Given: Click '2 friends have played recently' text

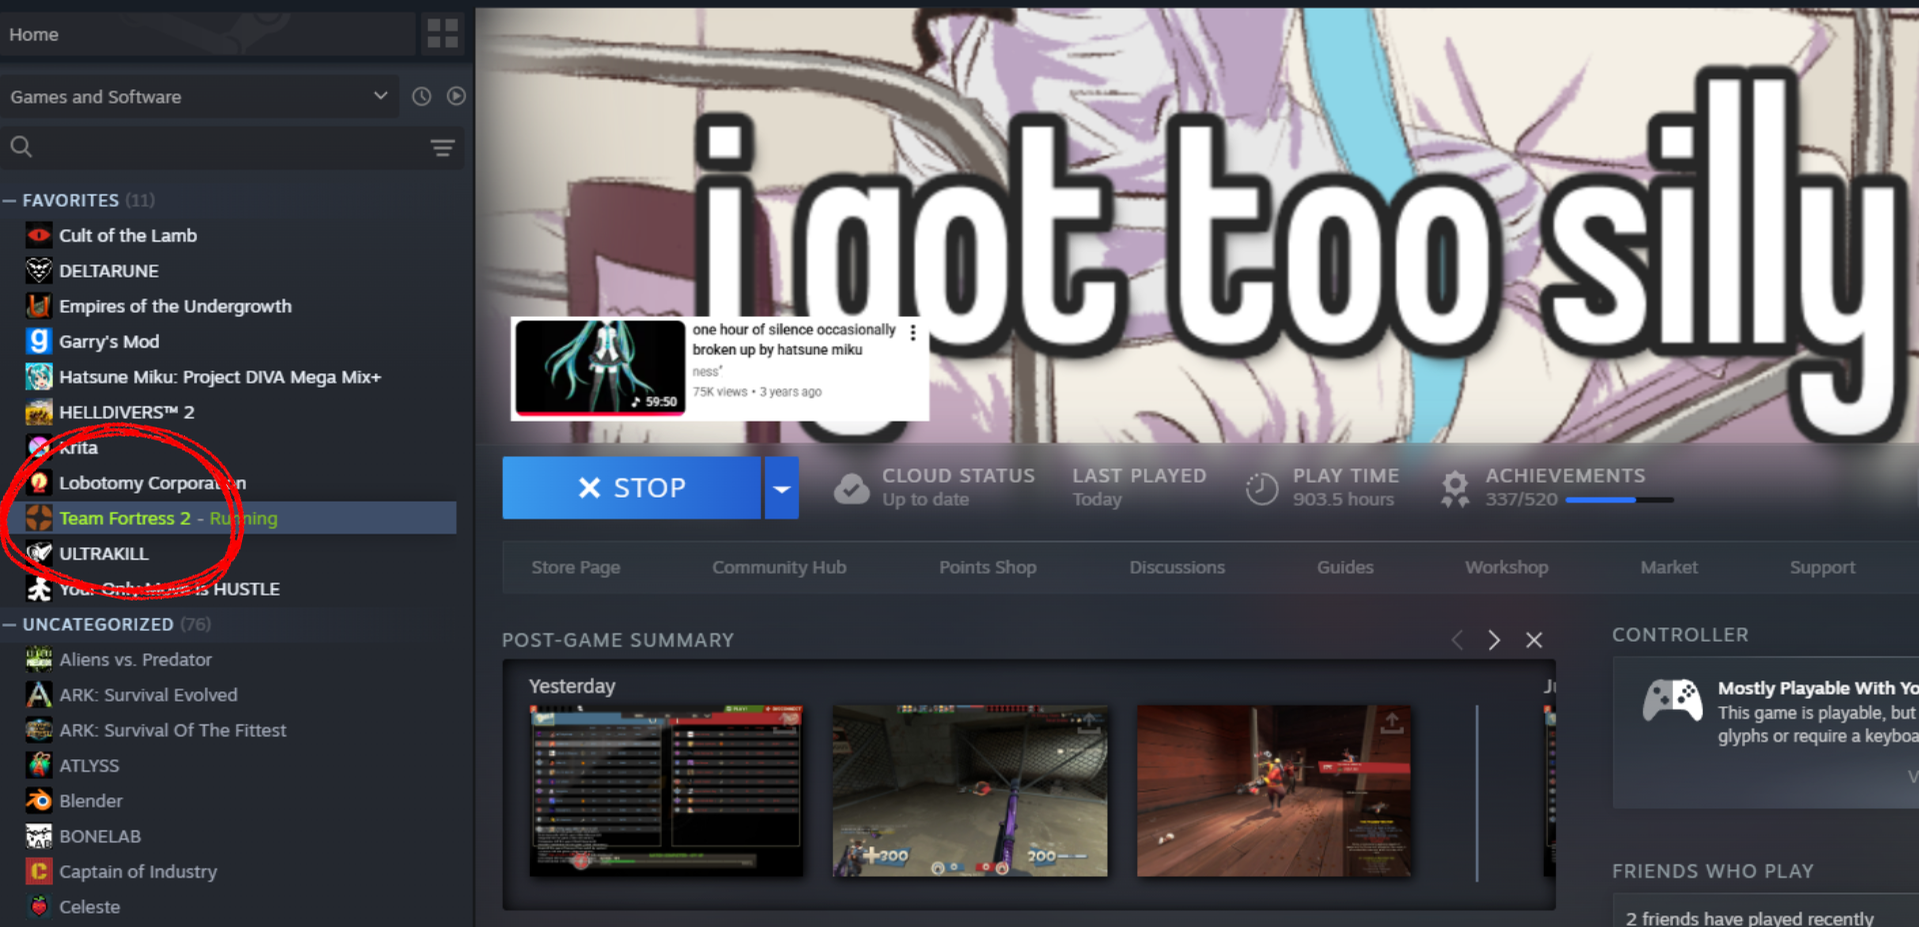Looking at the screenshot, I should point(1750,918).
